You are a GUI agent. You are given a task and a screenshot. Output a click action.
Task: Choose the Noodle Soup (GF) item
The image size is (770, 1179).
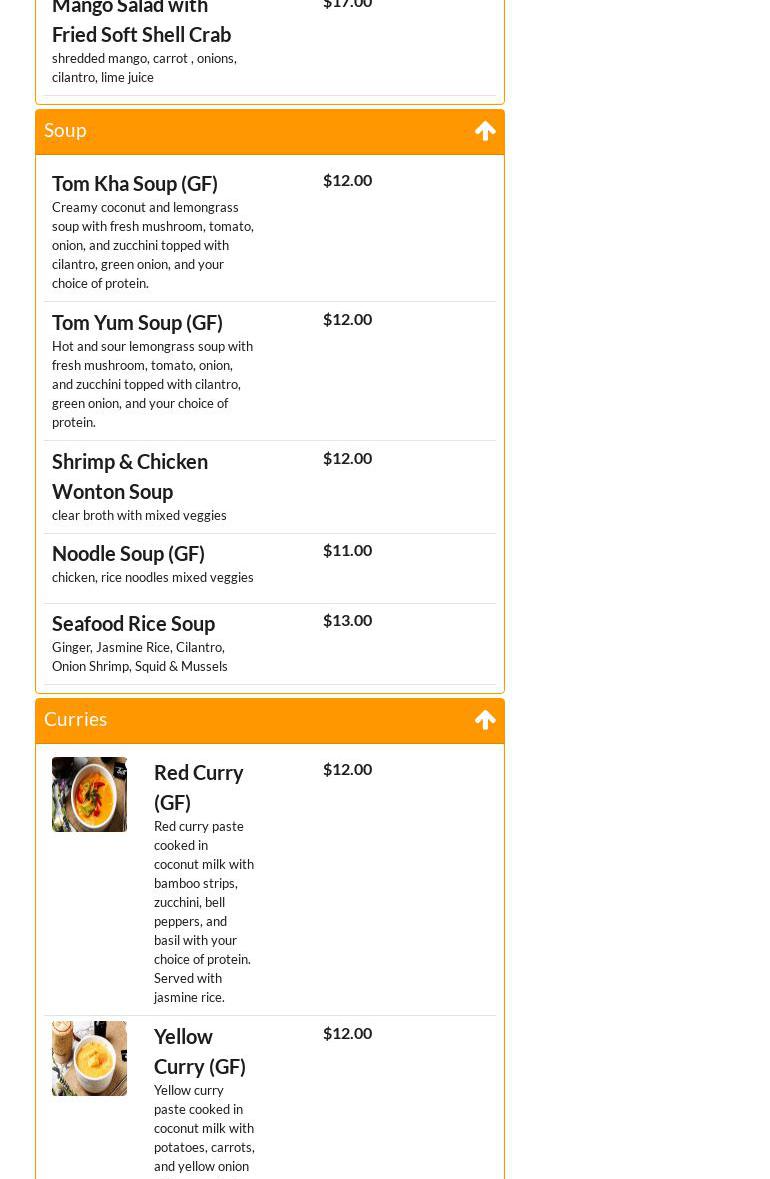(128, 553)
